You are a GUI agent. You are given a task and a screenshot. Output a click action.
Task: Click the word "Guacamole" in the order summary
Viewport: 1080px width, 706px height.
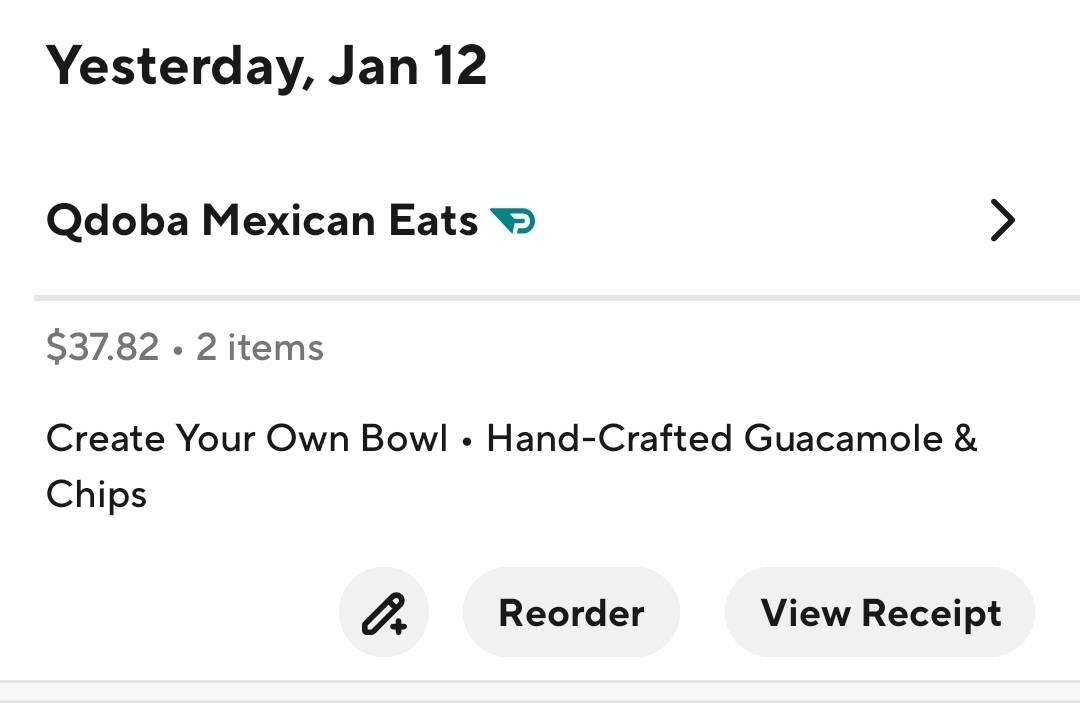[844, 438]
